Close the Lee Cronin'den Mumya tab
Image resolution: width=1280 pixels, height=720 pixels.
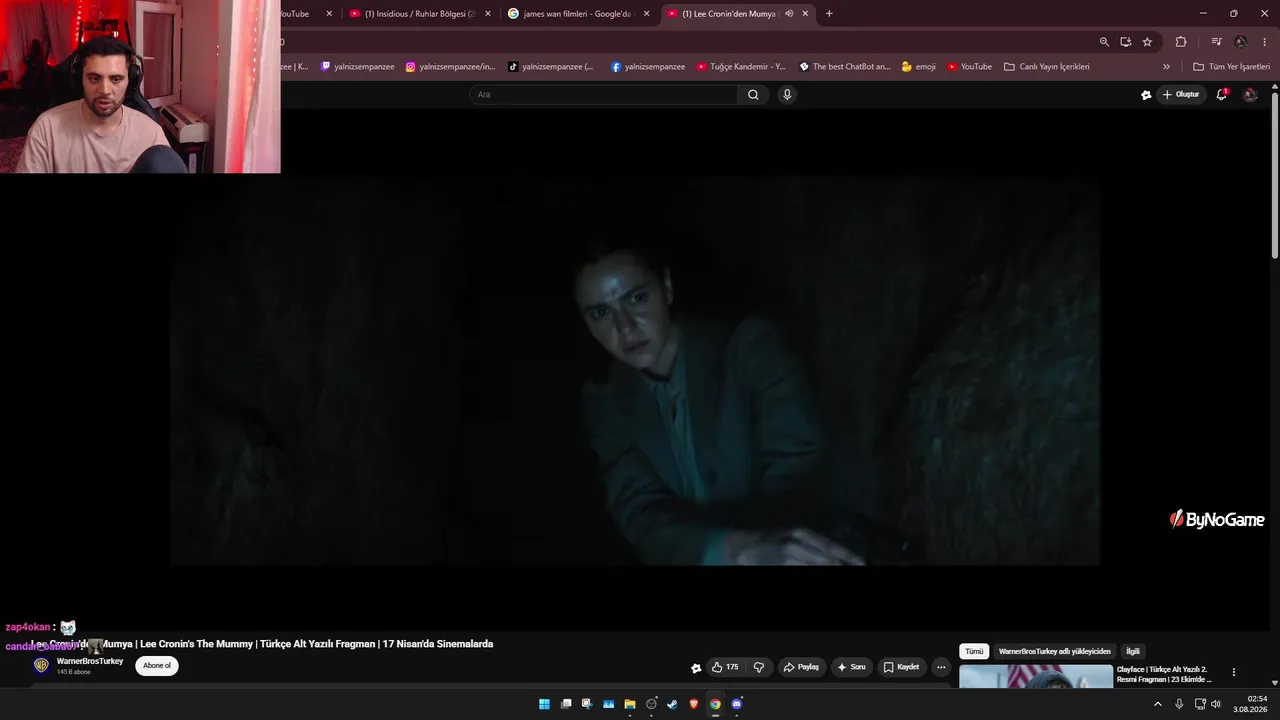(805, 14)
